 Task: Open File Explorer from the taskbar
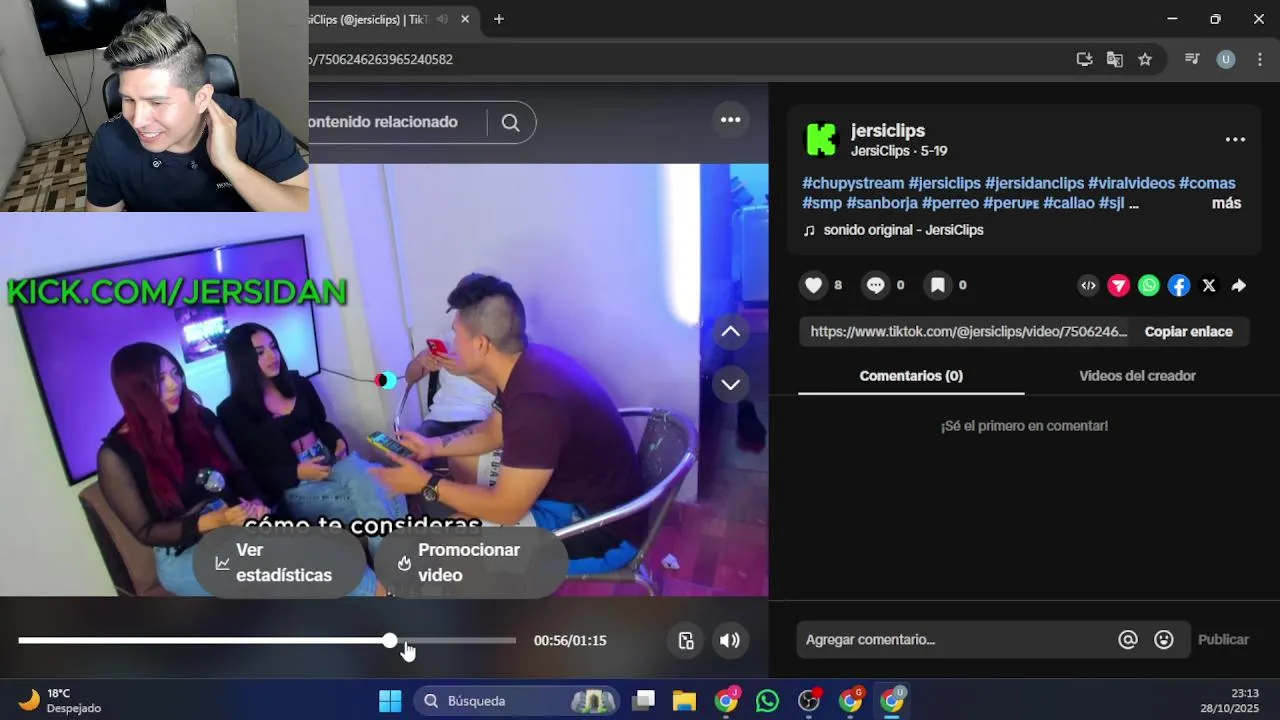point(684,701)
